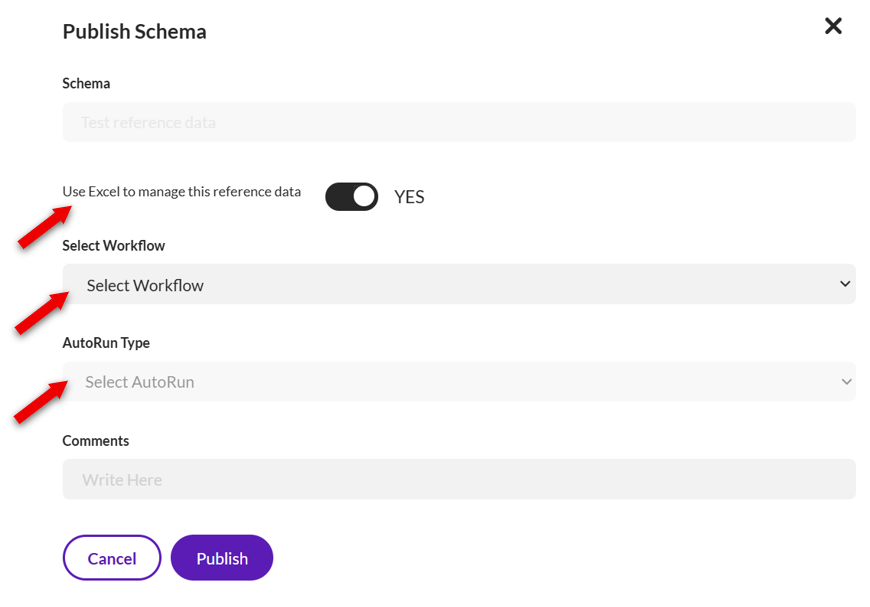Close the Publish Schema dialog
This screenshot has width=870, height=607.
[833, 26]
